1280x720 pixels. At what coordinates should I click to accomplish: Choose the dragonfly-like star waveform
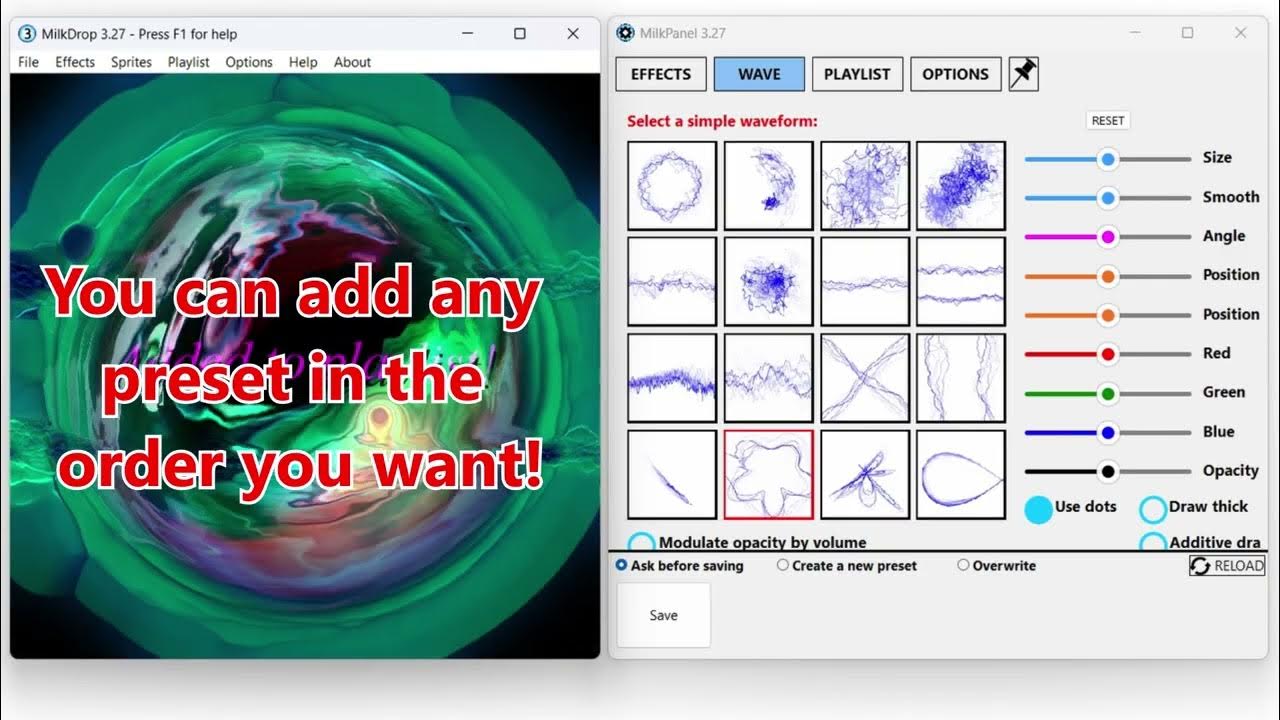tap(865, 475)
